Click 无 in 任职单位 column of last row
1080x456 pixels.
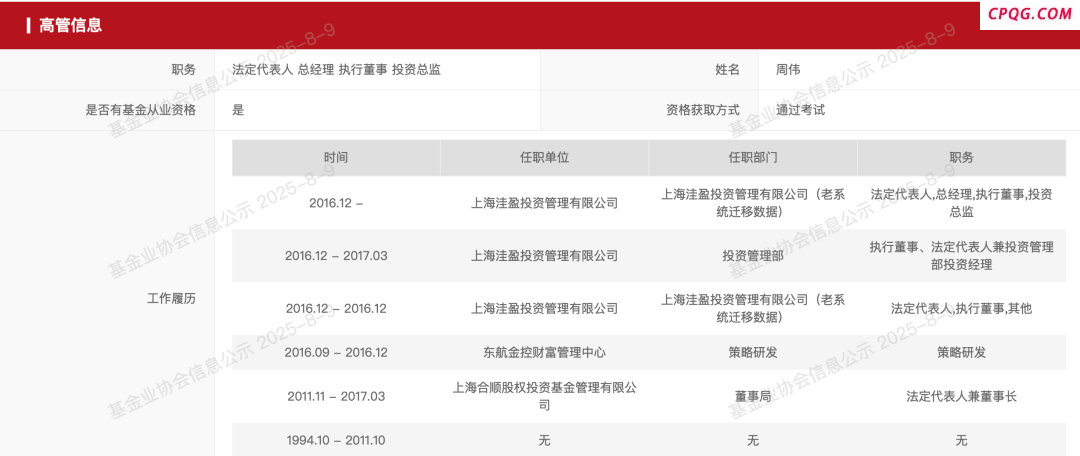tap(544, 441)
